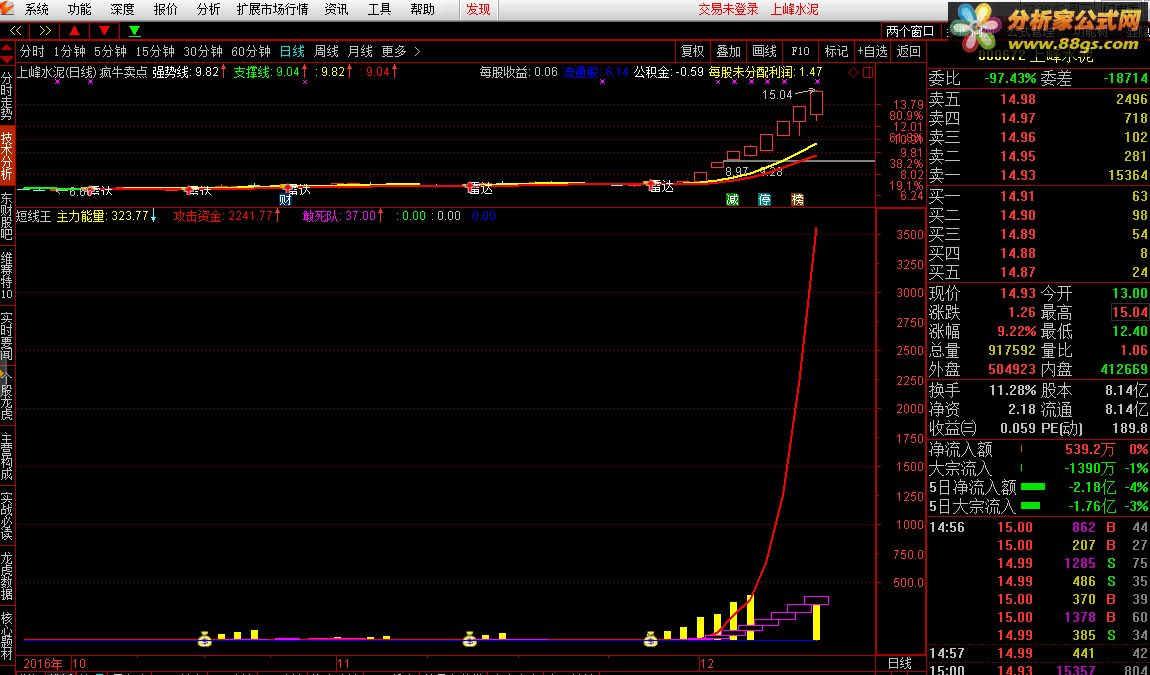The image size is (1150, 675).
Task: Open the 系统 menu
Action: (37, 10)
